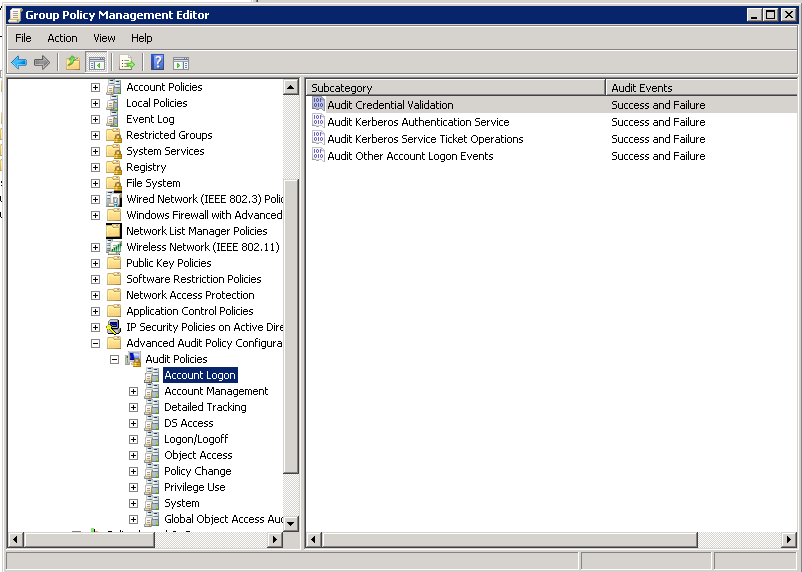Click tree pane horizontal scroll right arrow
The width and height of the screenshot is (802, 572).
[x=275, y=539]
